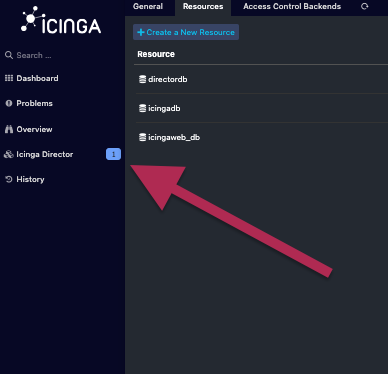The width and height of the screenshot is (388, 374).
Task: Click the database icon beside icingadb
Action: tap(142, 108)
